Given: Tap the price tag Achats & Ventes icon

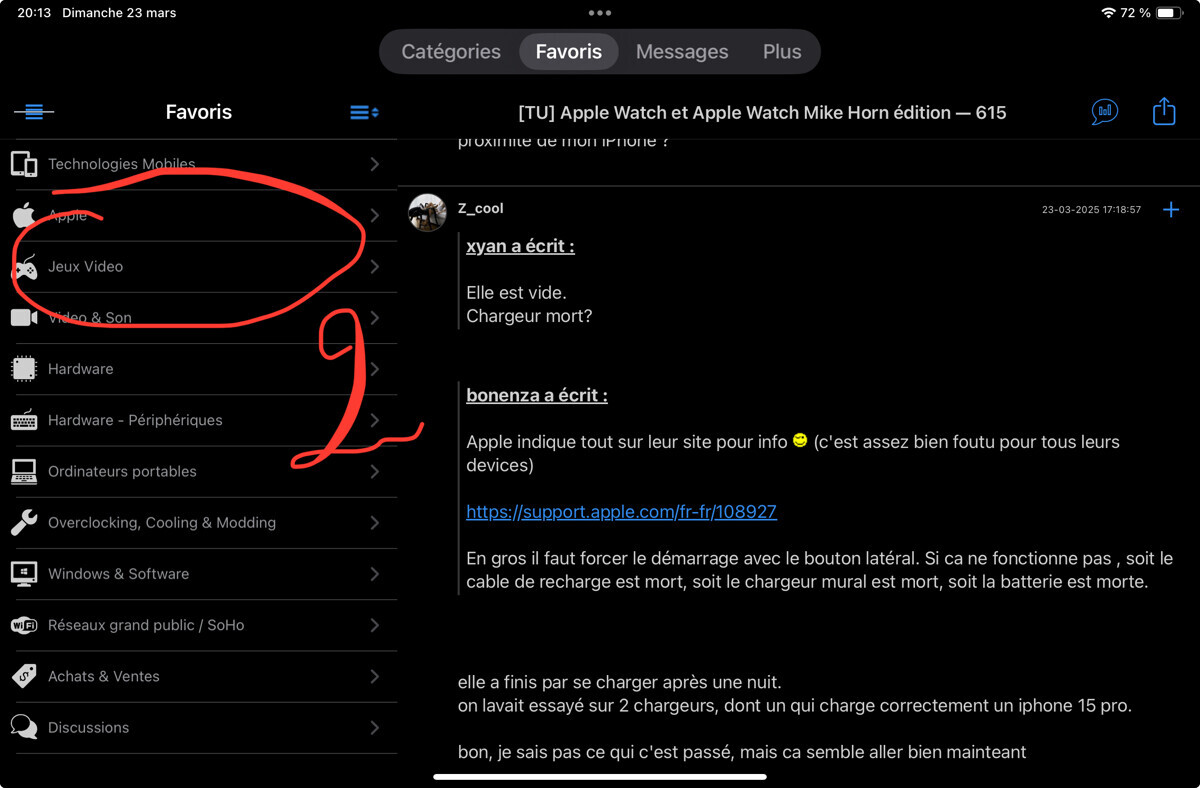Looking at the screenshot, I should pyautogui.click(x=24, y=676).
